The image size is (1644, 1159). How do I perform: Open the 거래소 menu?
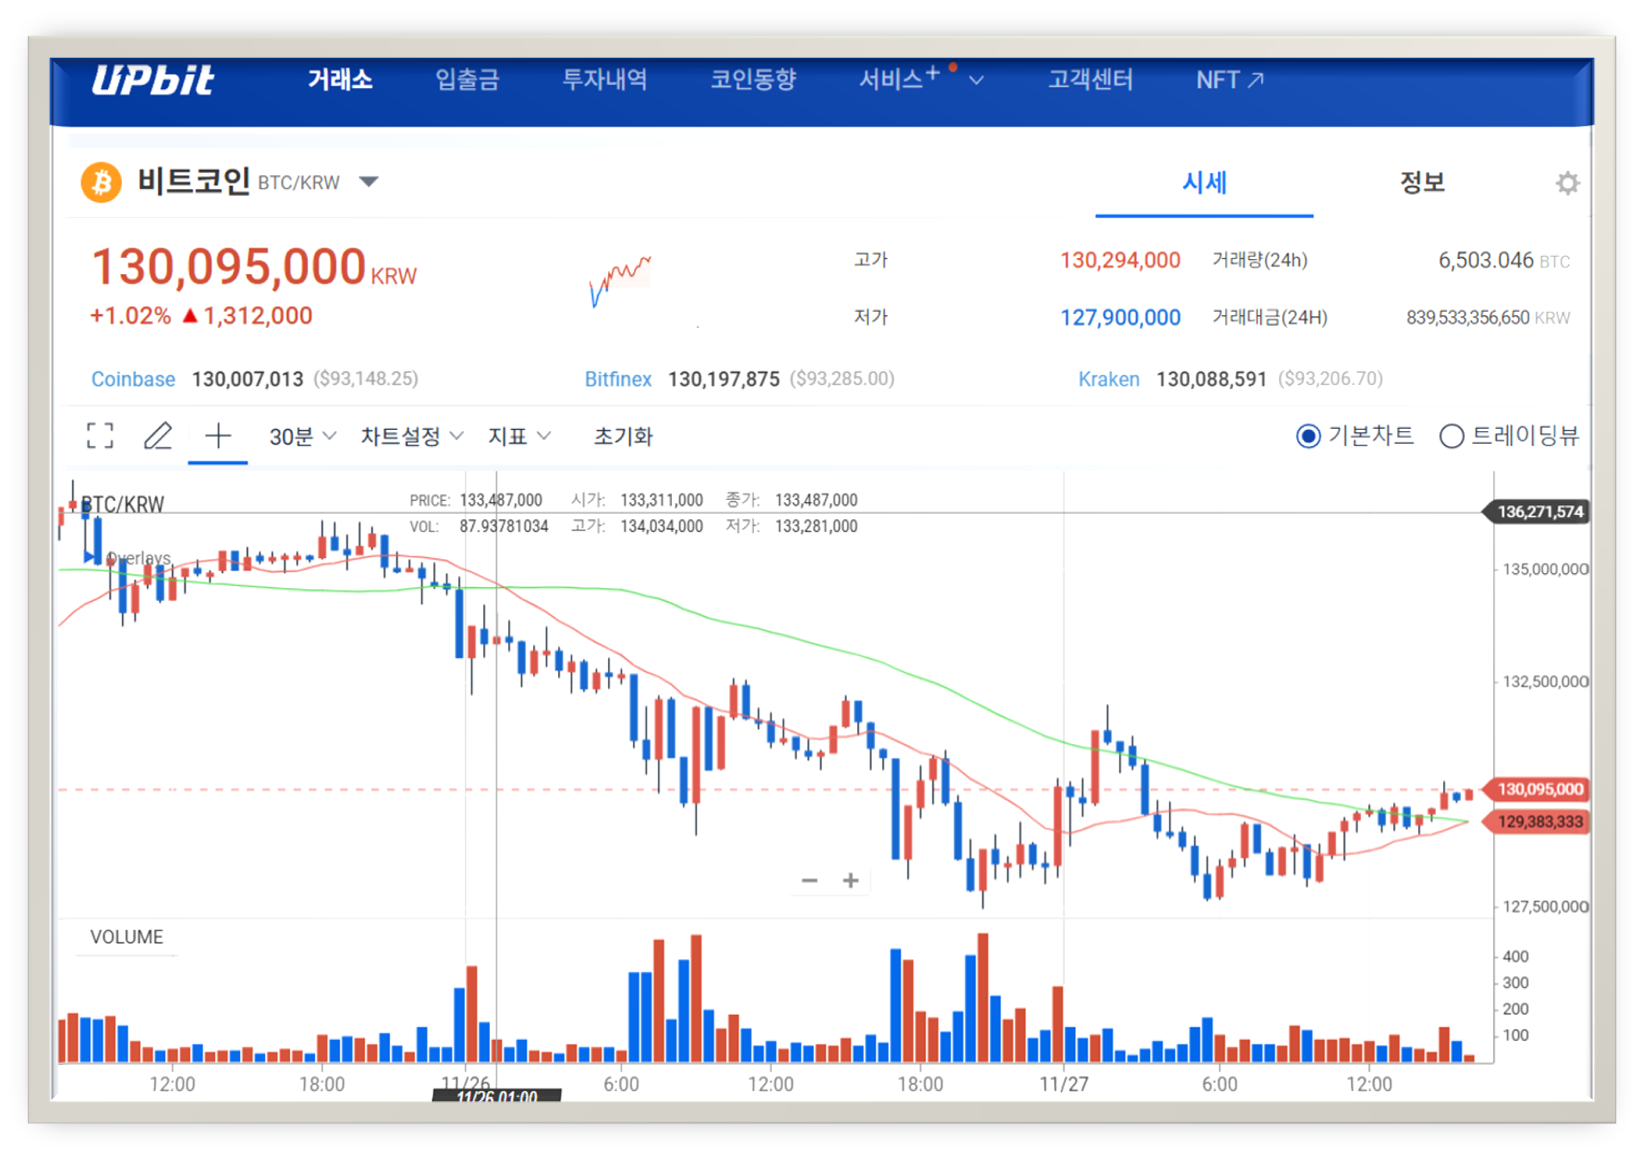tap(340, 79)
